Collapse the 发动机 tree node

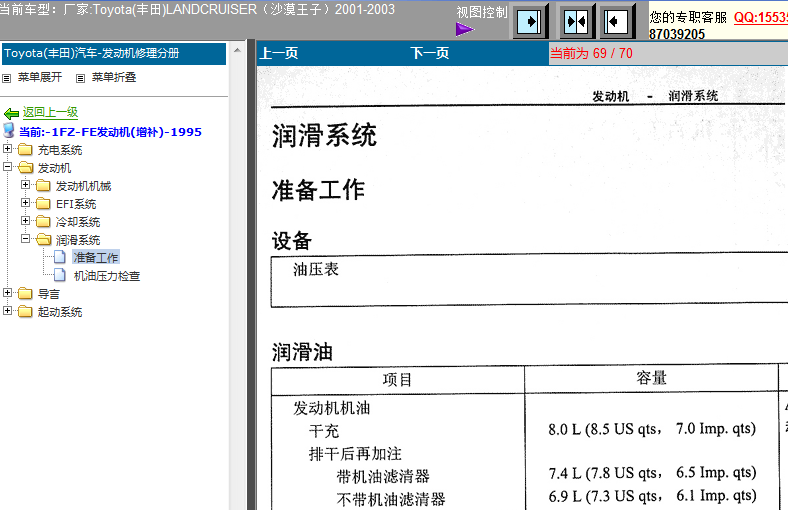pos(8,166)
